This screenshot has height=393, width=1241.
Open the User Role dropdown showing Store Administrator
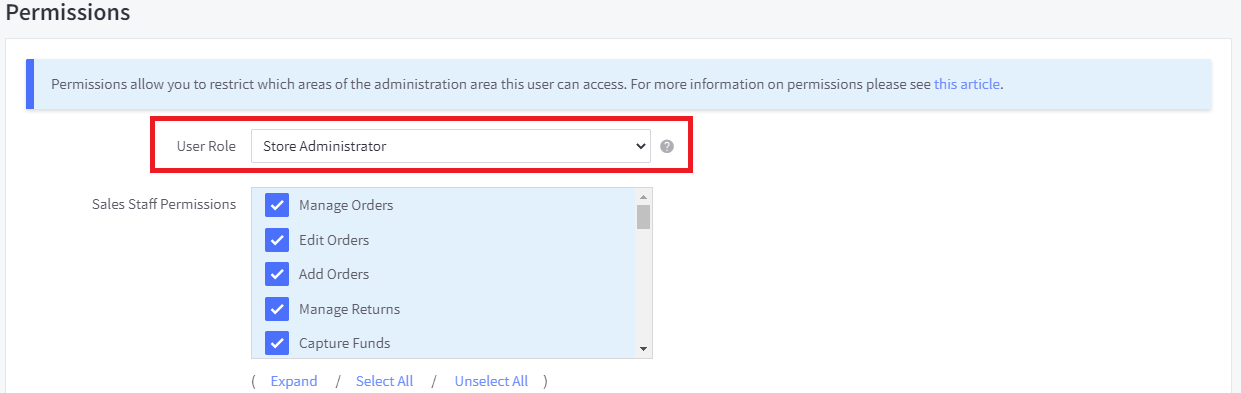coord(451,146)
